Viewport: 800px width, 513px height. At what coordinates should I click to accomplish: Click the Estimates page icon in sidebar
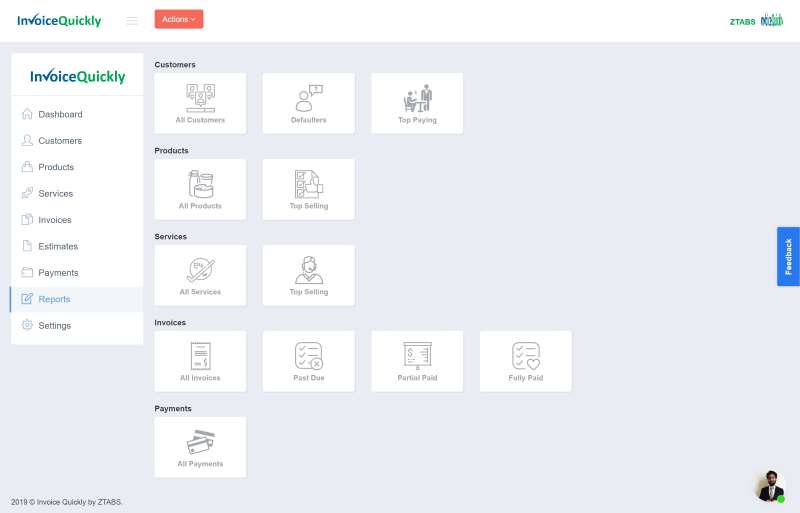click(27, 246)
